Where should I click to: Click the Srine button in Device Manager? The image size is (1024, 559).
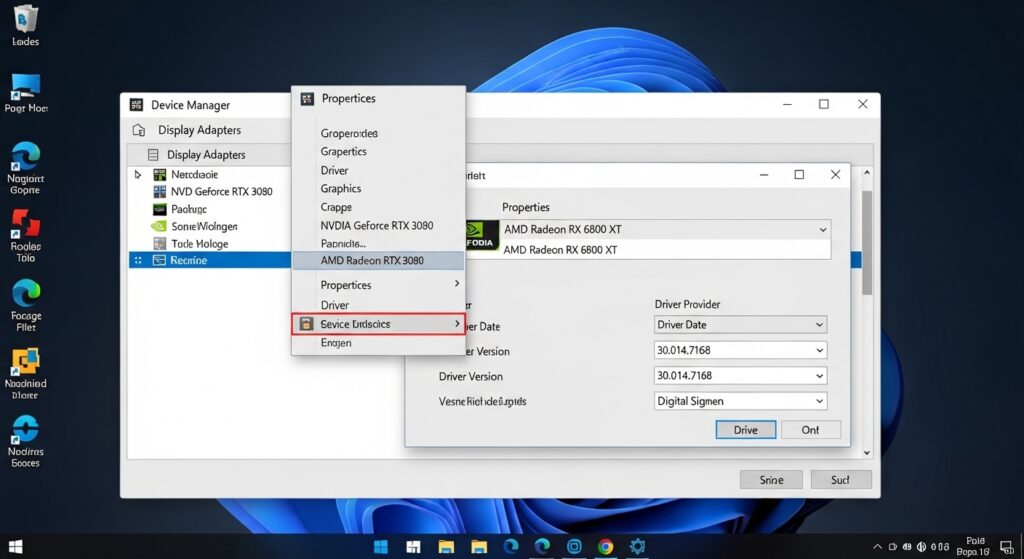(771, 480)
